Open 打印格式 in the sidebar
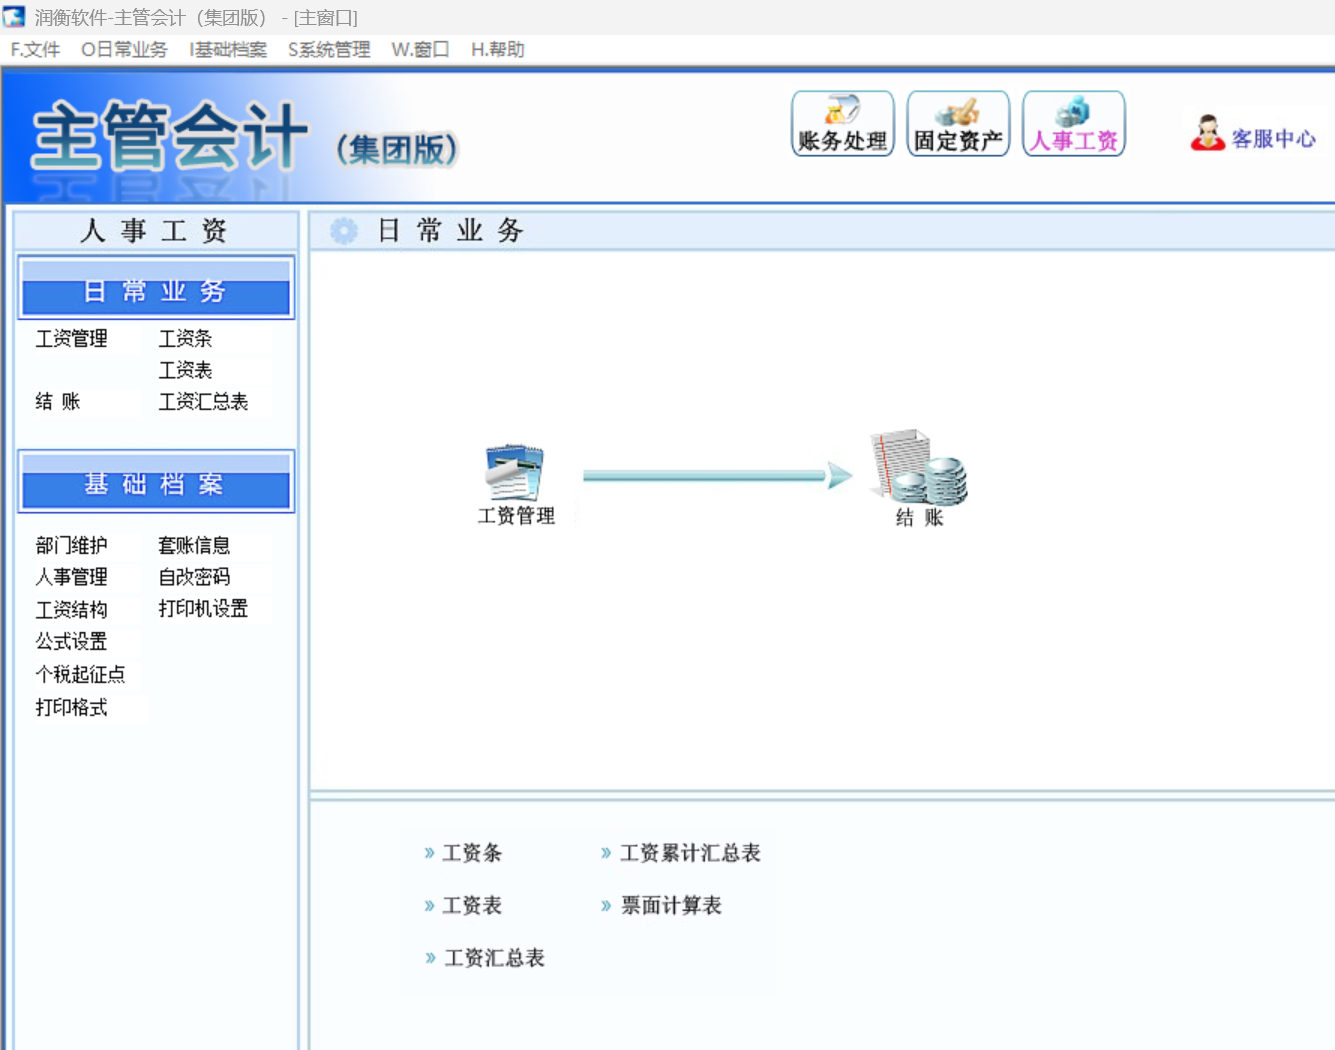Viewport: 1335px width, 1050px height. (x=72, y=708)
